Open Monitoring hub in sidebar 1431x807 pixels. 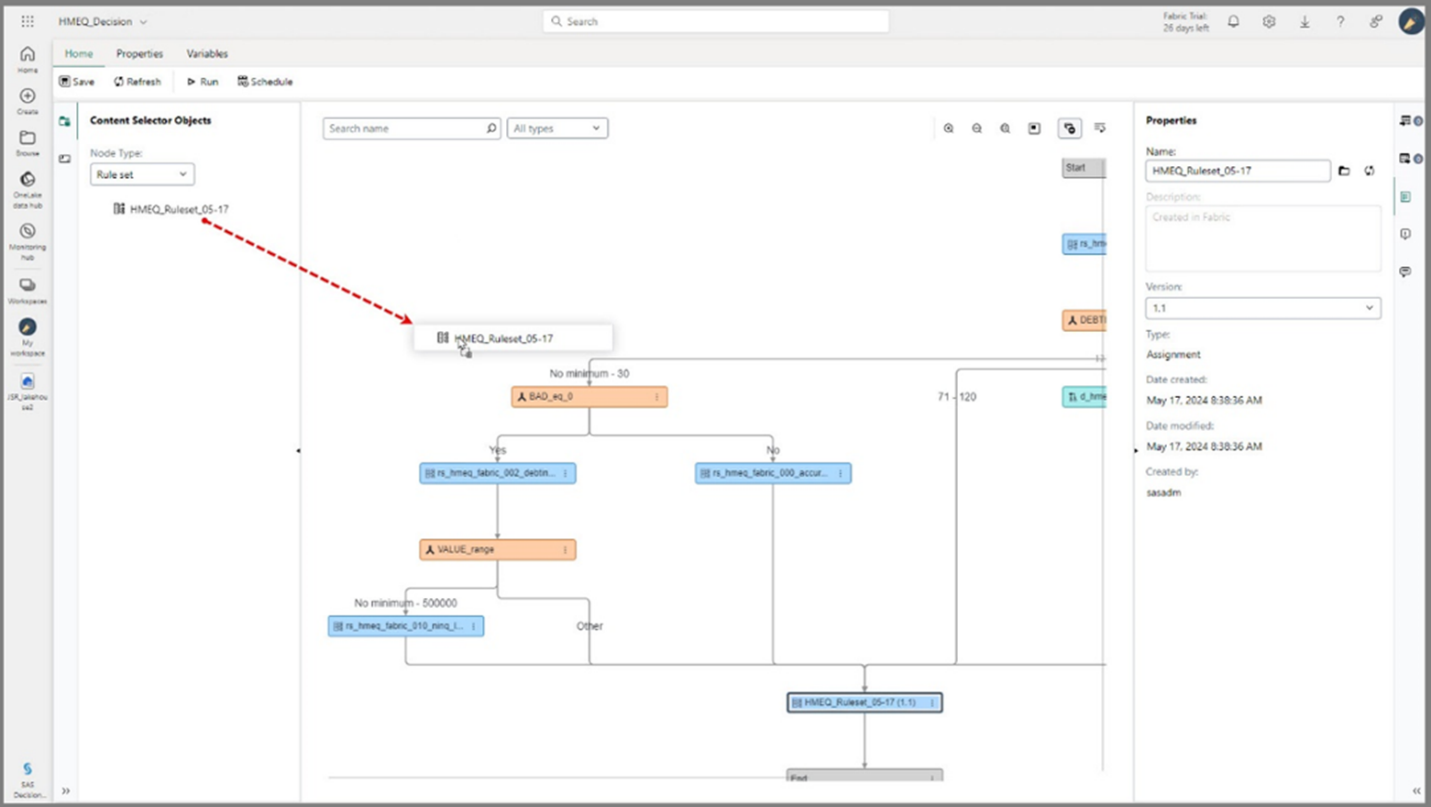(27, 241)
